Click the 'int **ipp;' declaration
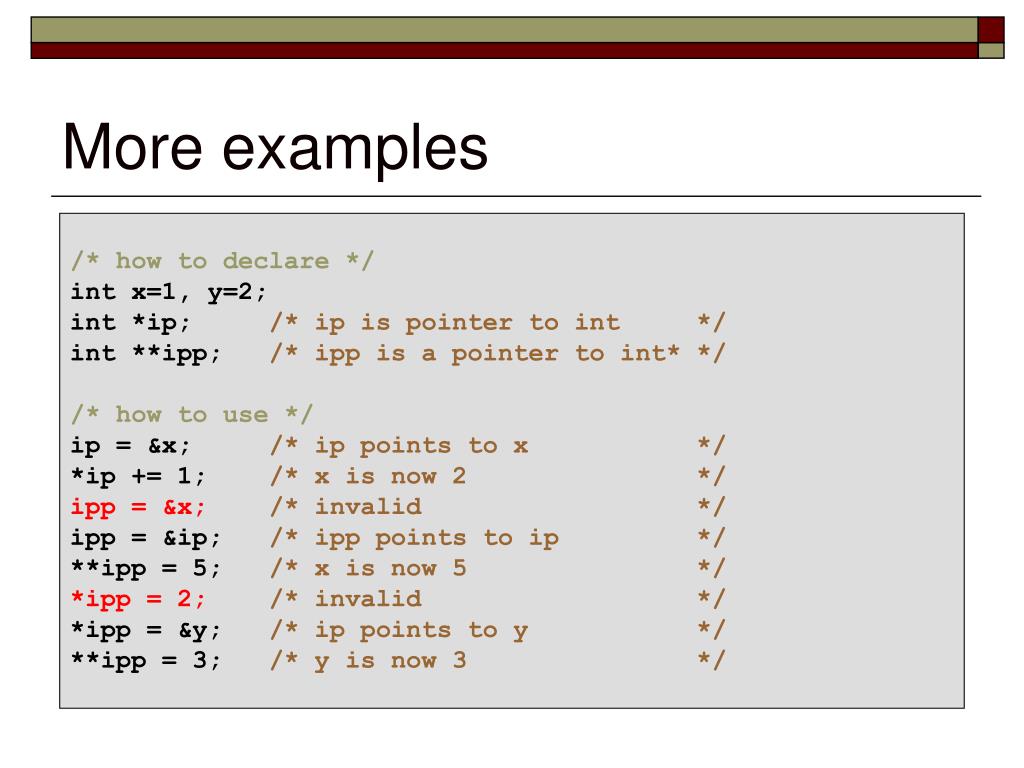 pyautogui.click(x=146, y=353)
